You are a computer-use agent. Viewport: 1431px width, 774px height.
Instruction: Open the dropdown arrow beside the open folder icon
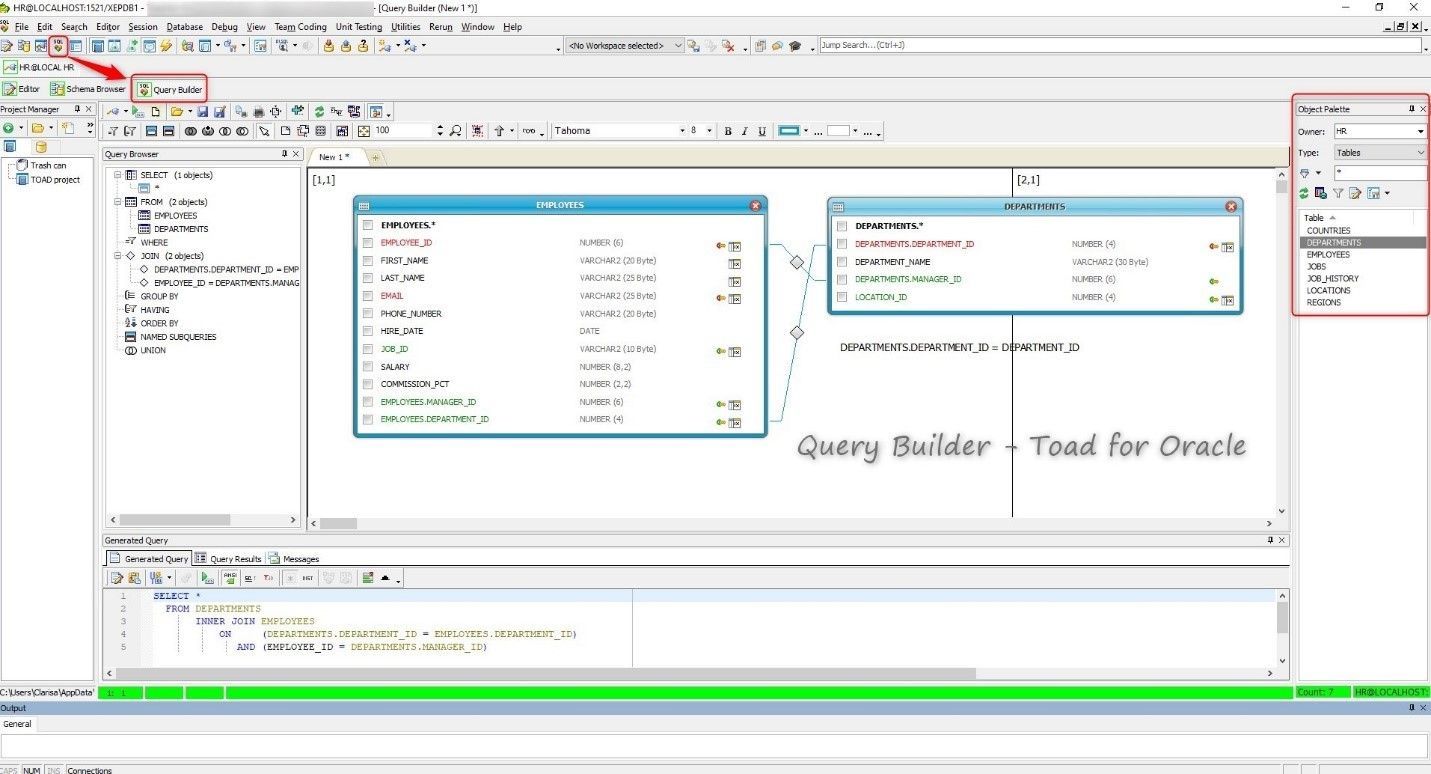[x=190, y=112]
